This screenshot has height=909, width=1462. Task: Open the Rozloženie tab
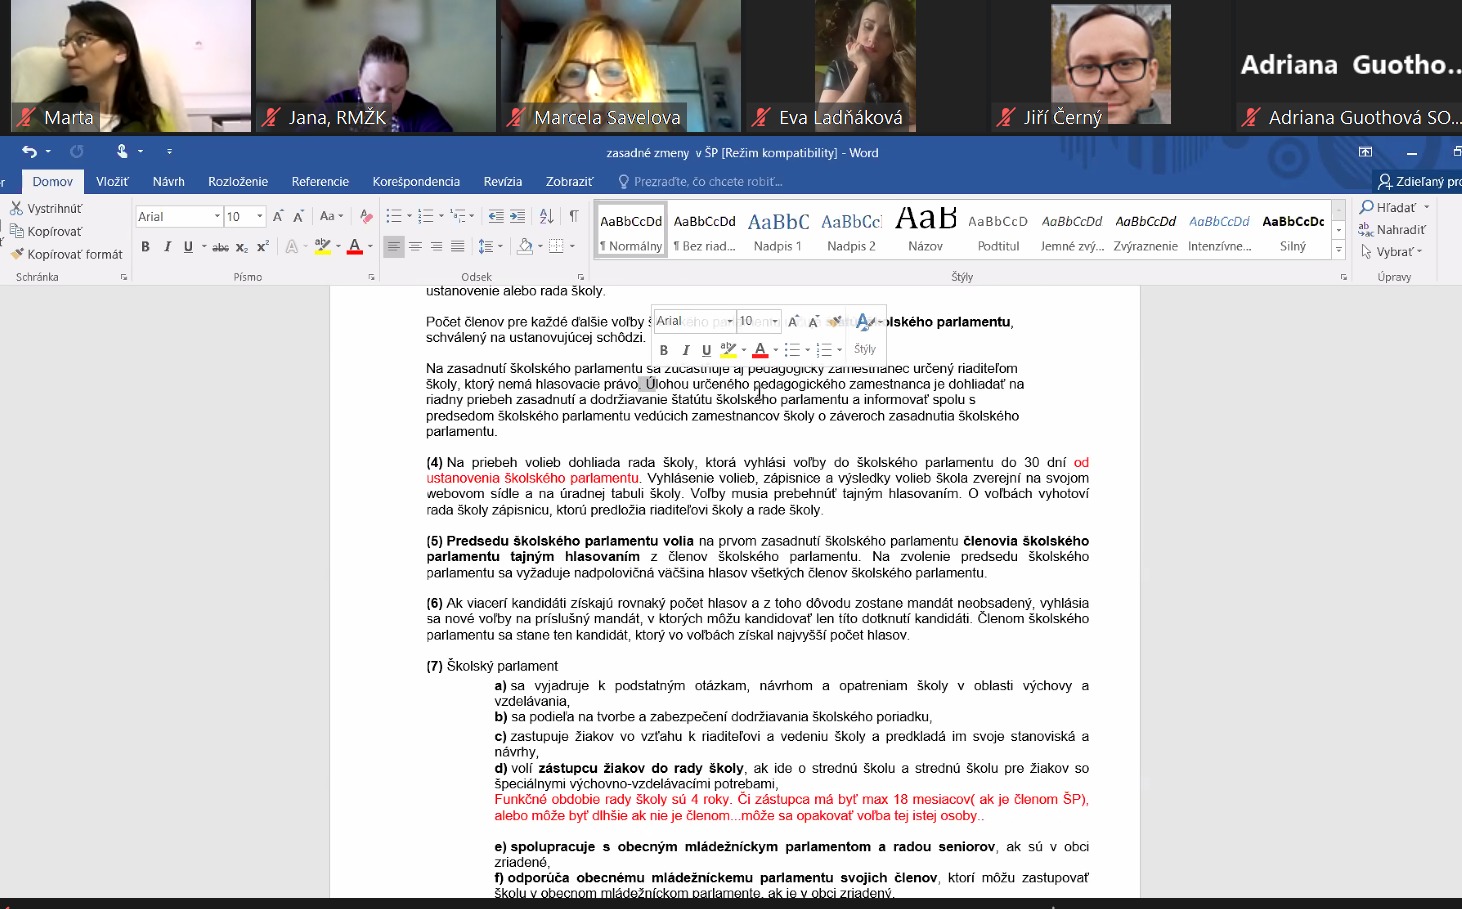[238, 181]
